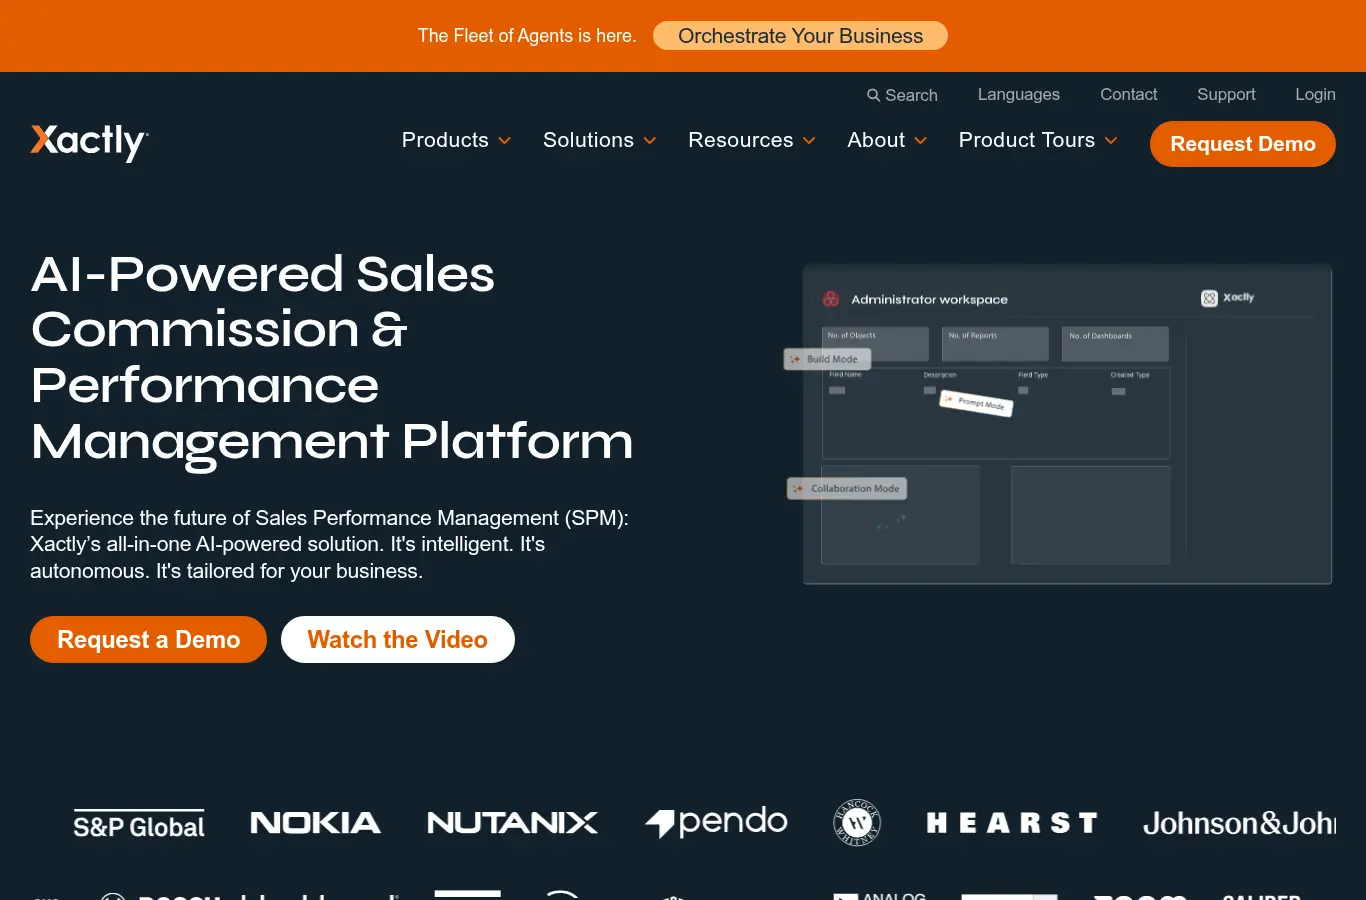Click the Xactly icon in workspace preview
Image resolution: width=1366 pixels, height=900 pixels.
(x=1209, y=298)
